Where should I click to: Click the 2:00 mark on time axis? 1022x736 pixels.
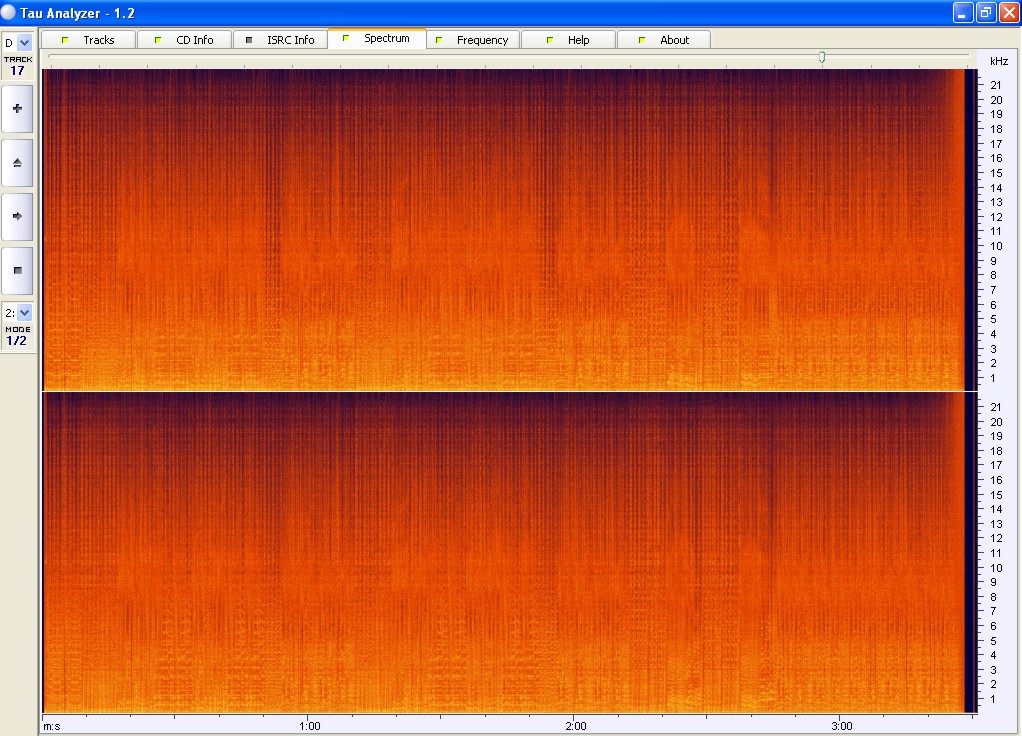coord(576,725)
